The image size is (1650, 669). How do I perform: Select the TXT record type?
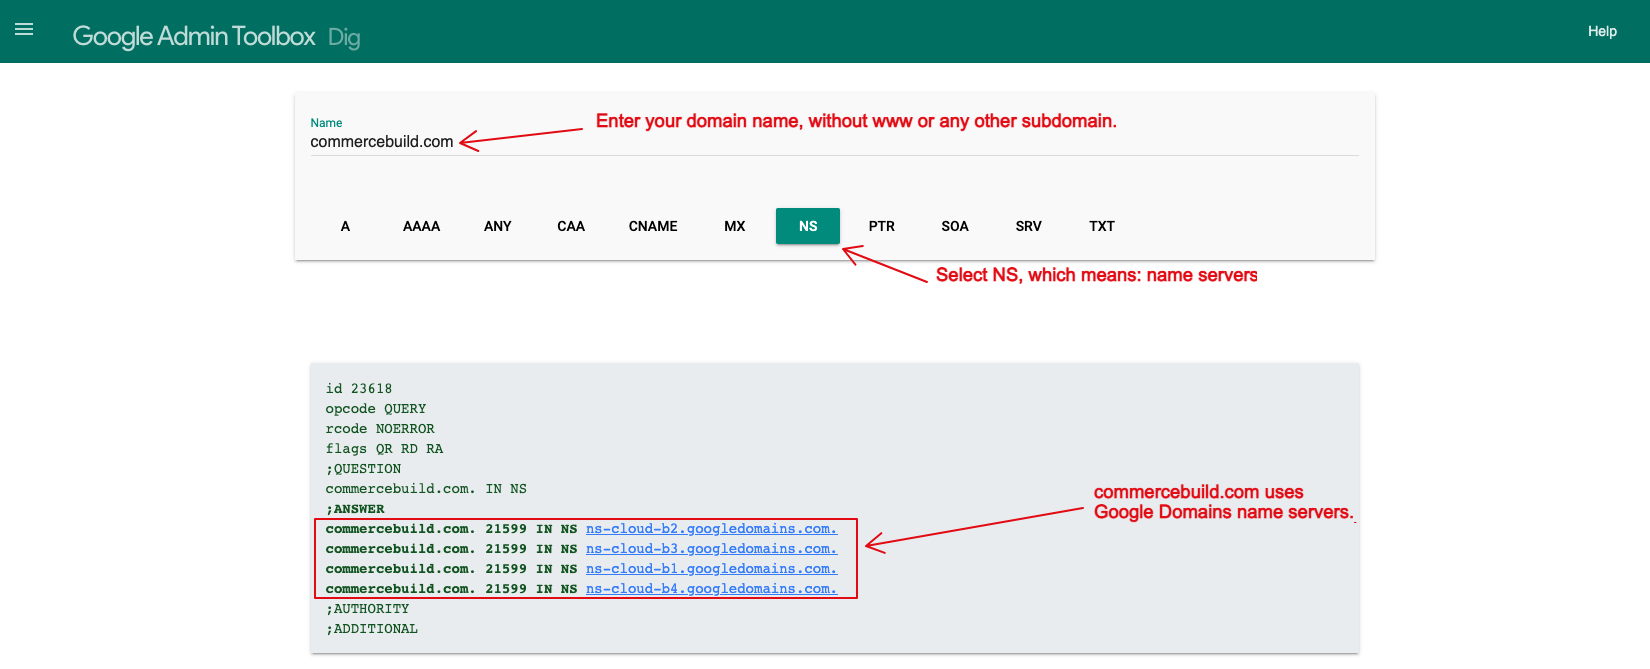pyautogui.click(x=1102, y=226)
